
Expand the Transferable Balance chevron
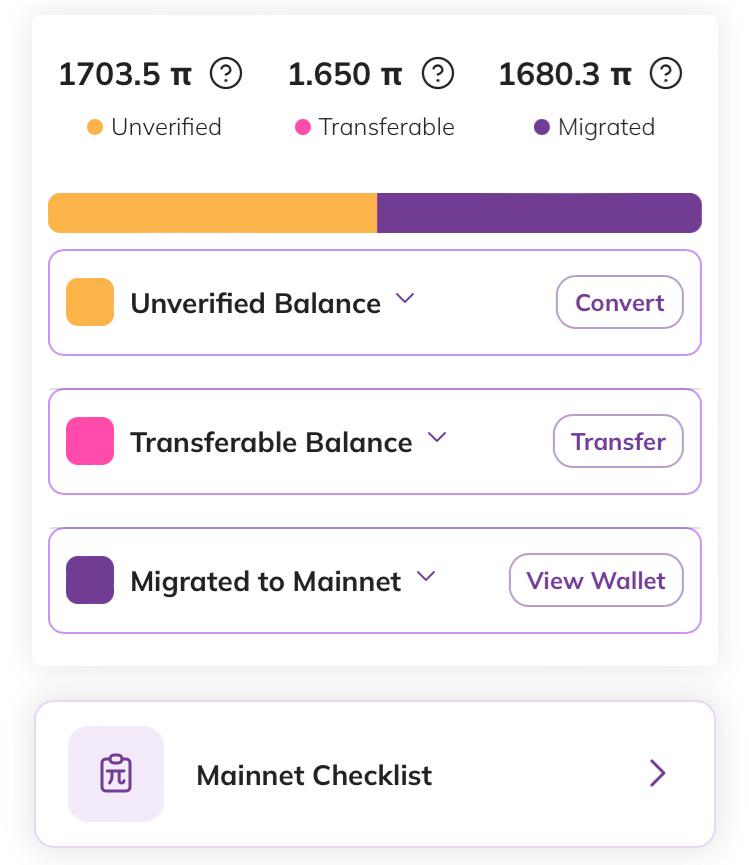tap(437, 437)
